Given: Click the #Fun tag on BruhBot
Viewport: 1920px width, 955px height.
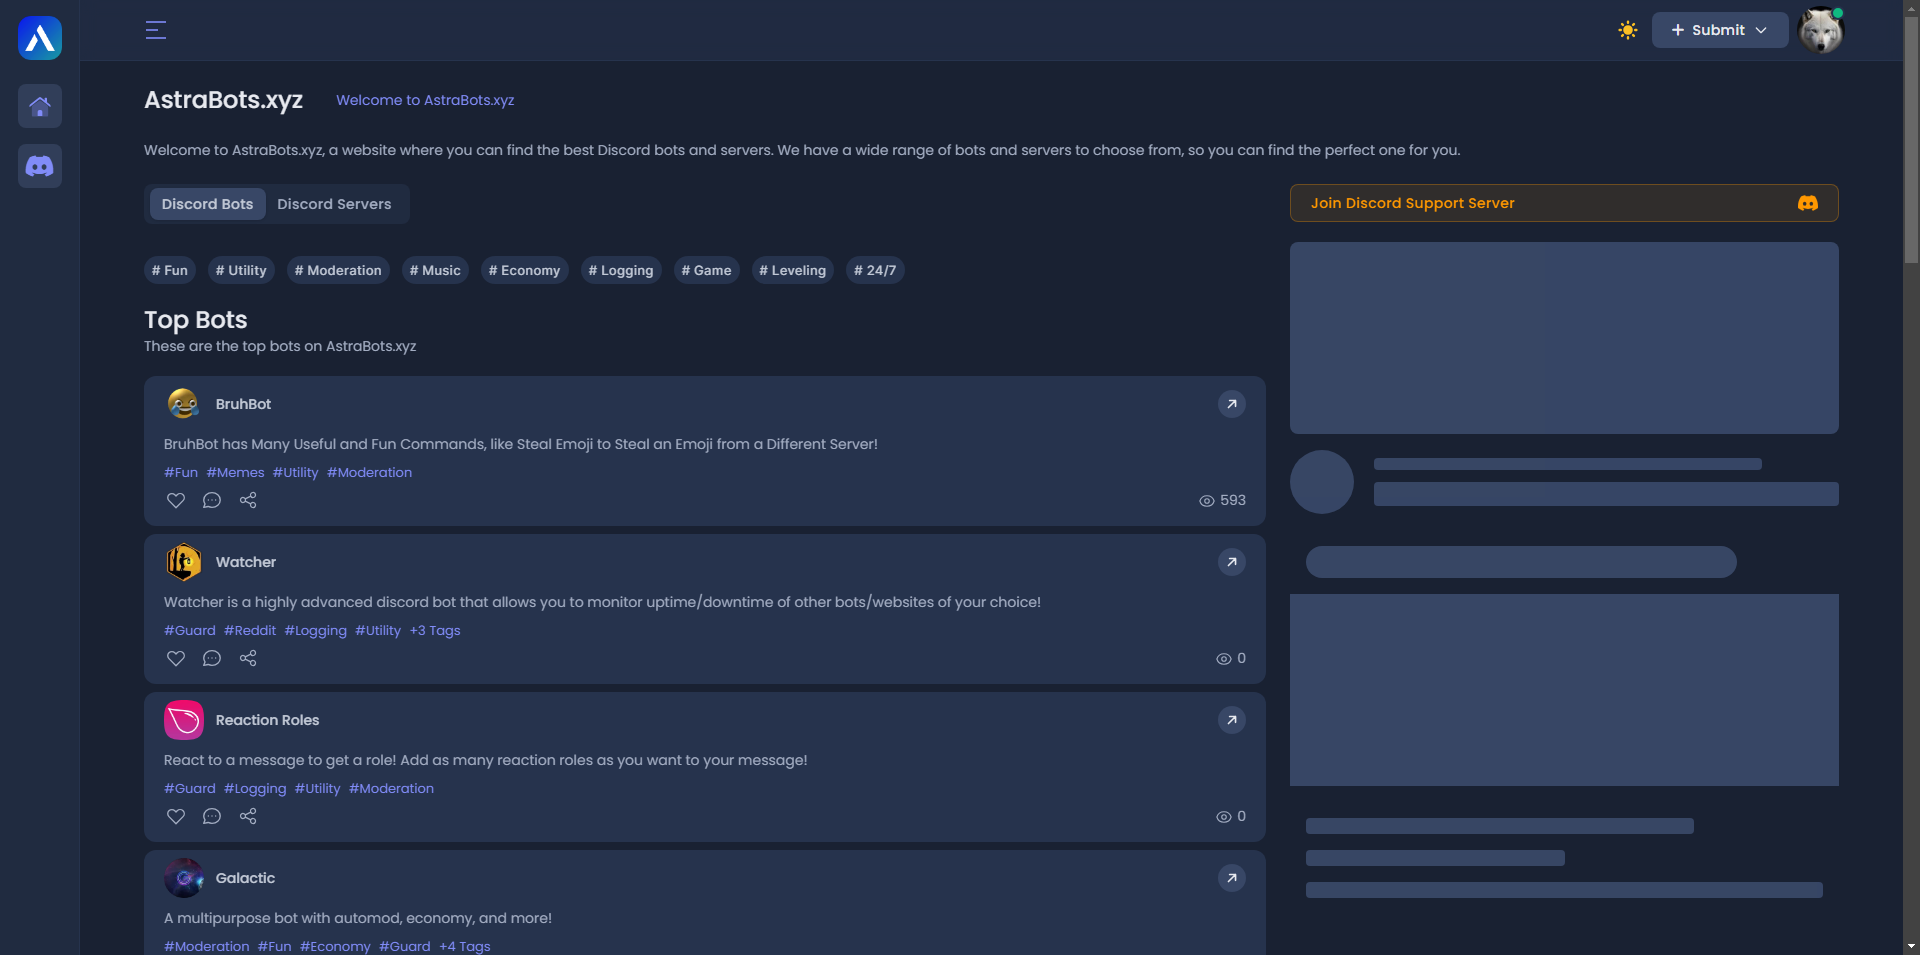Looking at the screenshot, I should (181, 472).
